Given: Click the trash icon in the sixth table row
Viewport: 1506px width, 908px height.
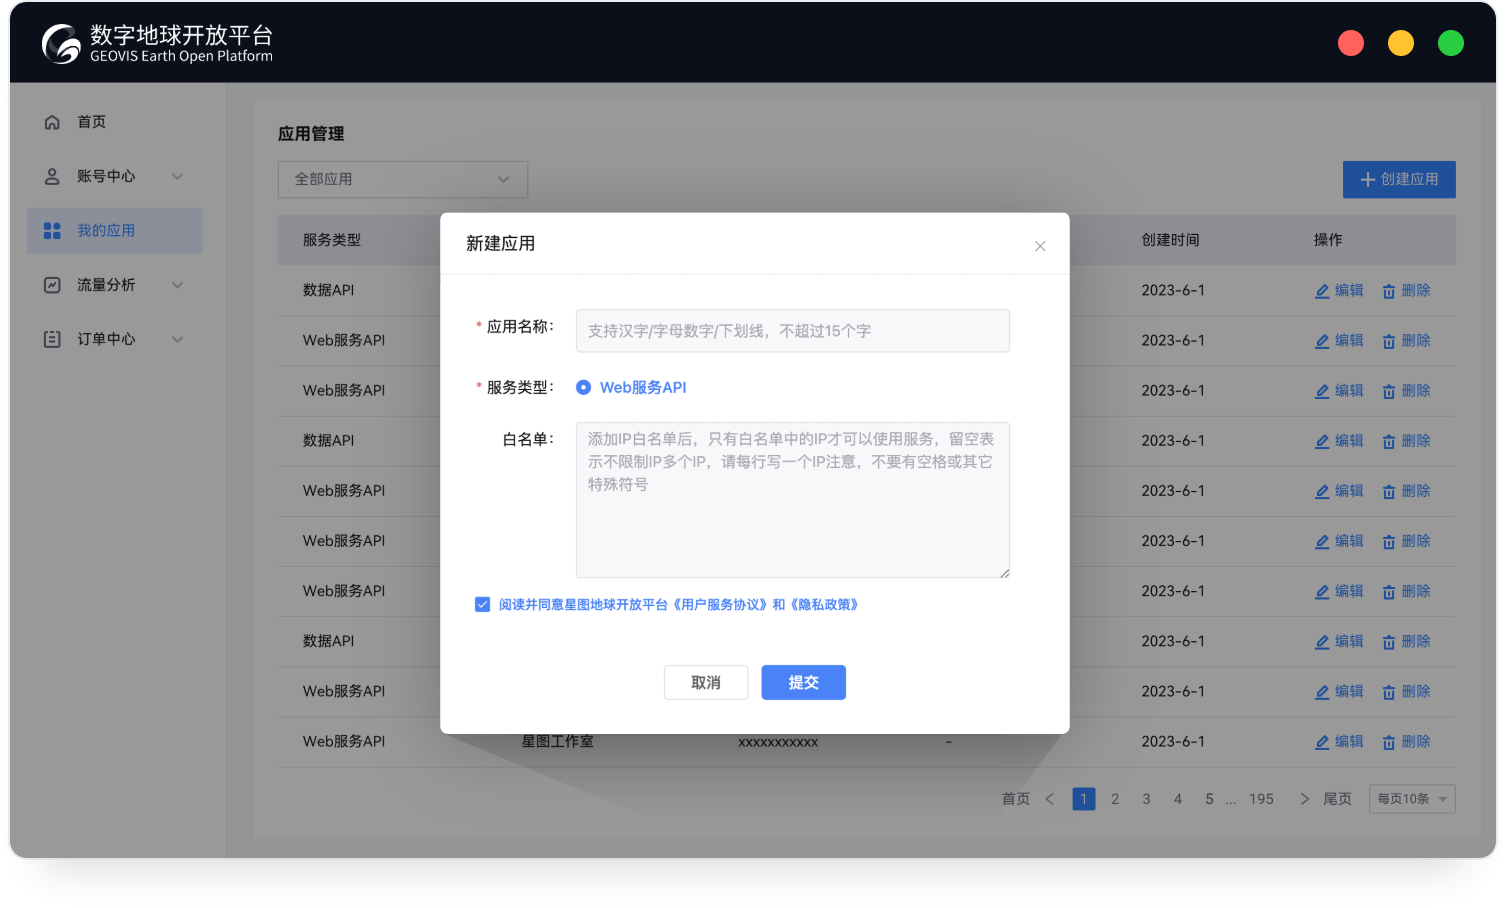Looking at the screenshot, I should click(1389, 542).
